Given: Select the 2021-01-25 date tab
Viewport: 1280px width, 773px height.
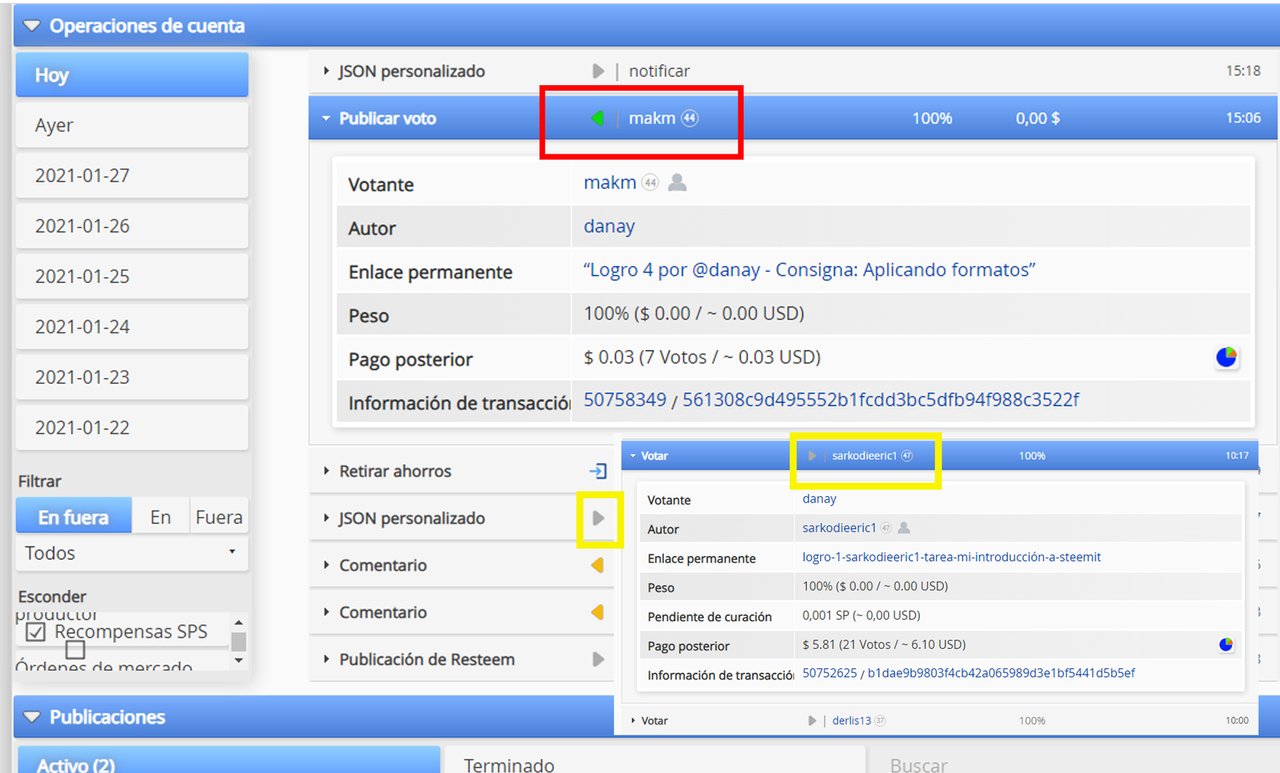Looking at the screenshot, I should pyautogui.click(x=132, y=276).
